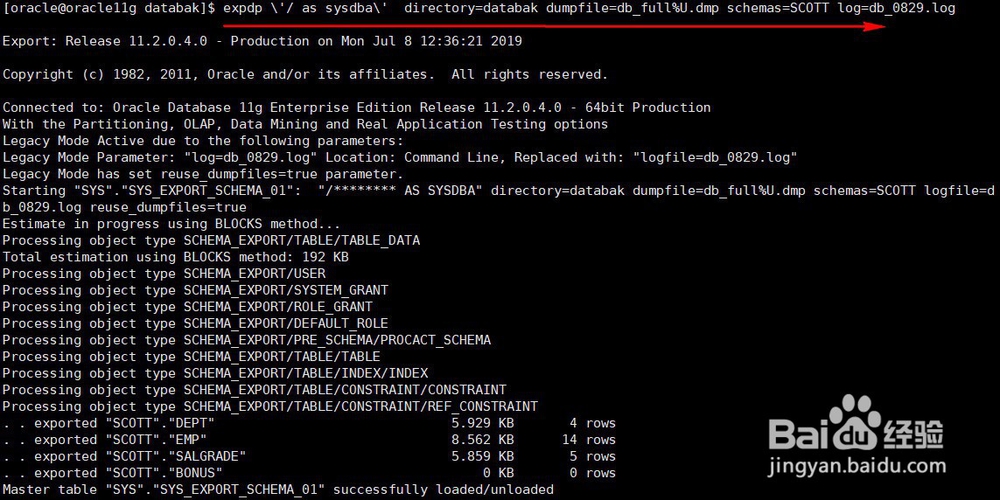Click the 'Starting "SYS"."SYS_EXPORT_SCHEMA_01"' line
The height and width of the screenshot is (500, 1000).
(x=499, y=191)
